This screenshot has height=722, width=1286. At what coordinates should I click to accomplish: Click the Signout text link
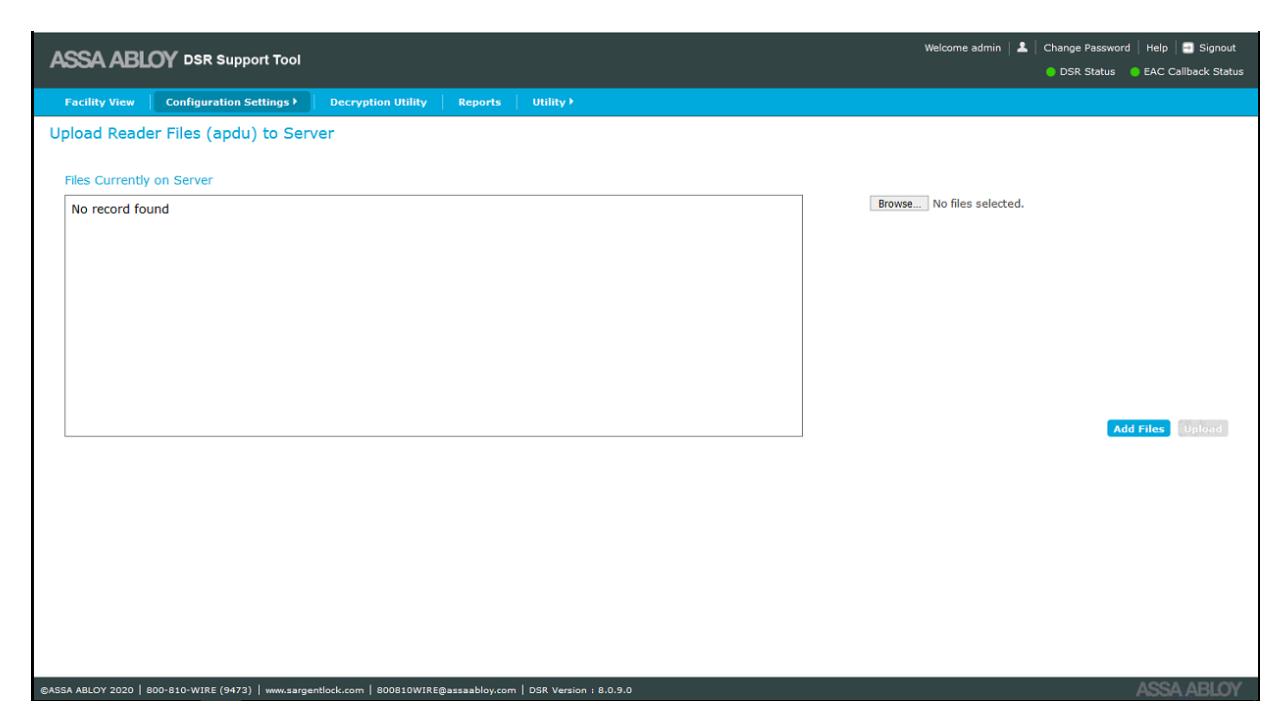tap(1218, 48)
